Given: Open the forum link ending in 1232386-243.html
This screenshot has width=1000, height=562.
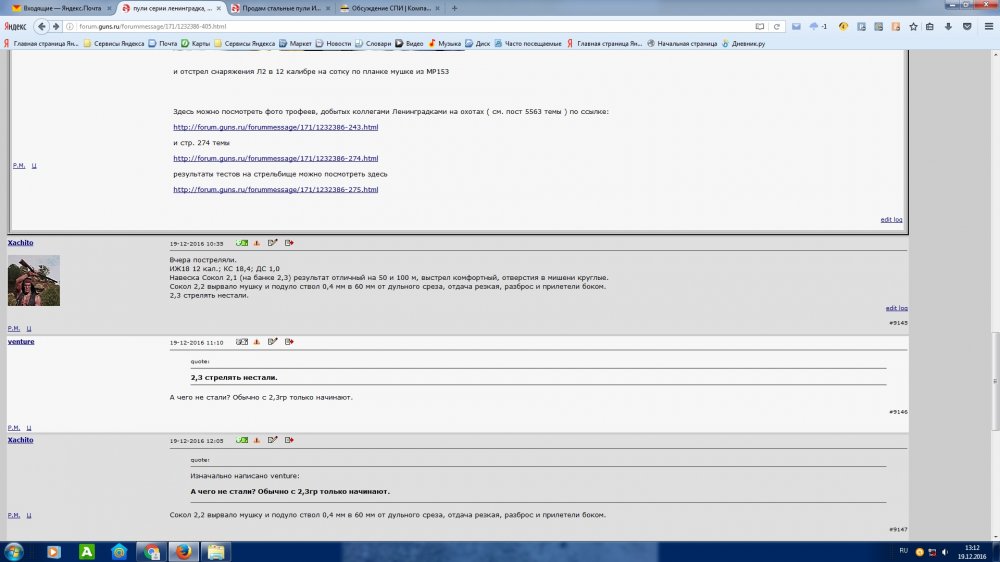Looking at the screenshot, I should point(275,127).
